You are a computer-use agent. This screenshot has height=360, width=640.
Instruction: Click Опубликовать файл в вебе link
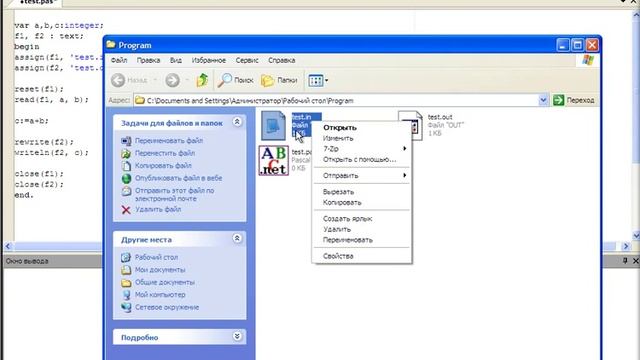point(179,178)
